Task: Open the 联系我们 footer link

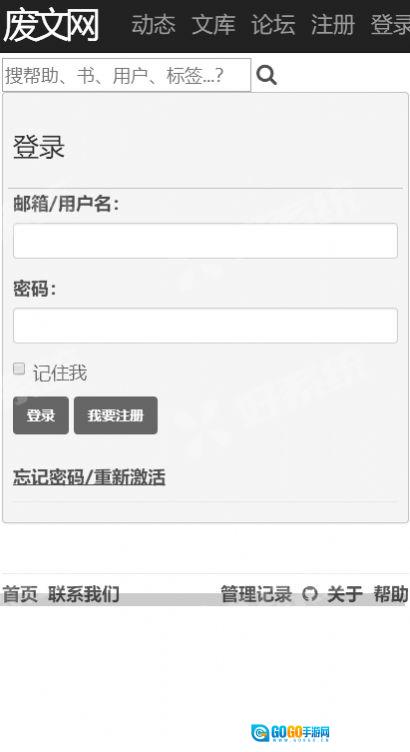Action: (x=83, y=594)
